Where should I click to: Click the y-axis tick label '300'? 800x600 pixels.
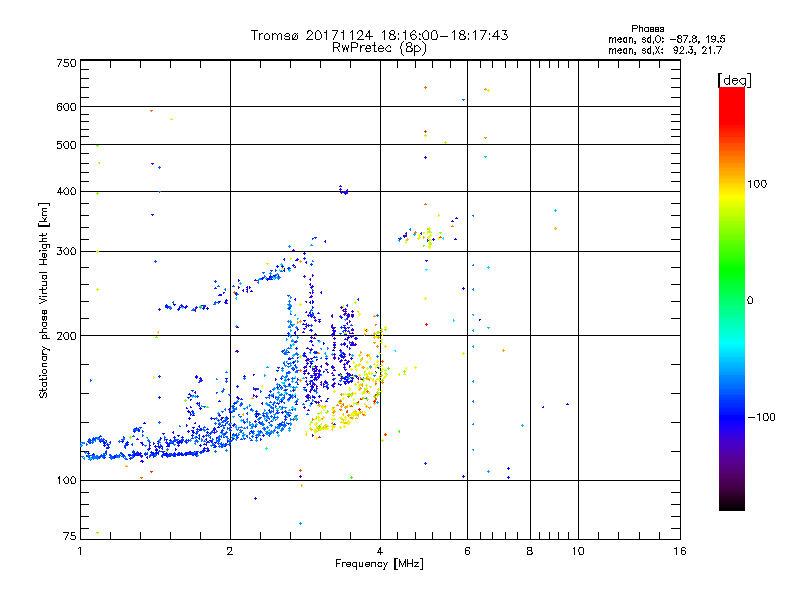click(x=66, y=252)
